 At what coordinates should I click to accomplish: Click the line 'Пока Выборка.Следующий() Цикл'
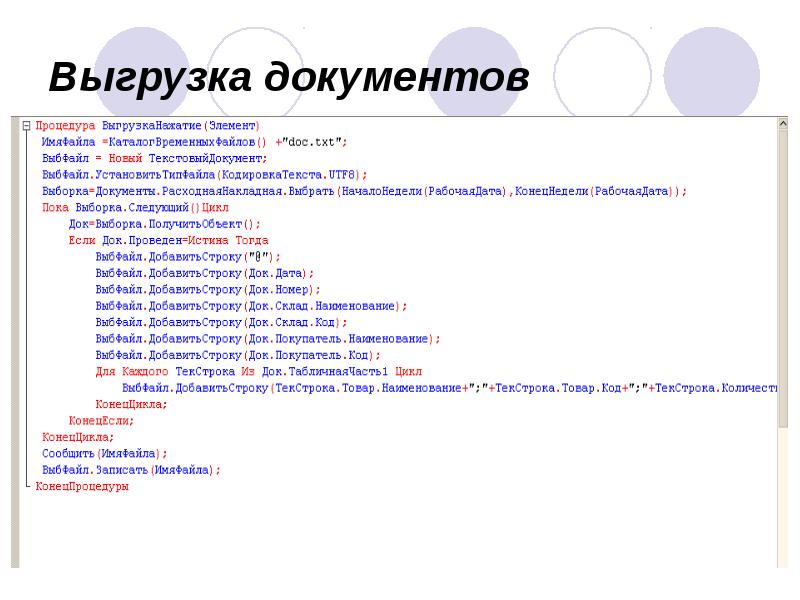point(135,207)
